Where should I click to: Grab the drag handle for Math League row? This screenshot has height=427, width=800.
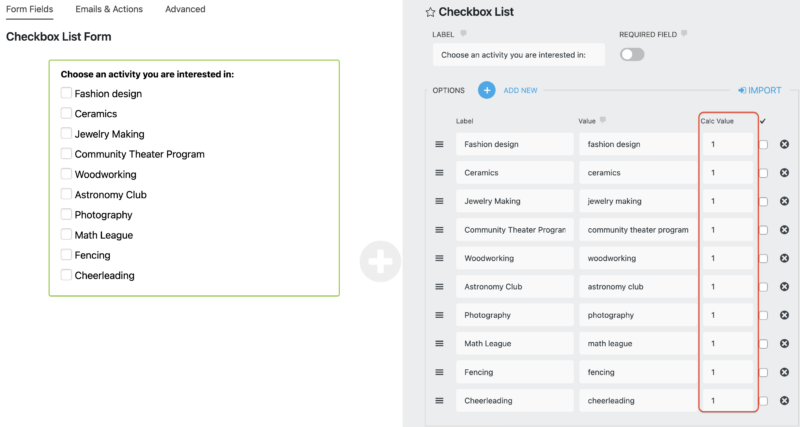tap(439, 344)
